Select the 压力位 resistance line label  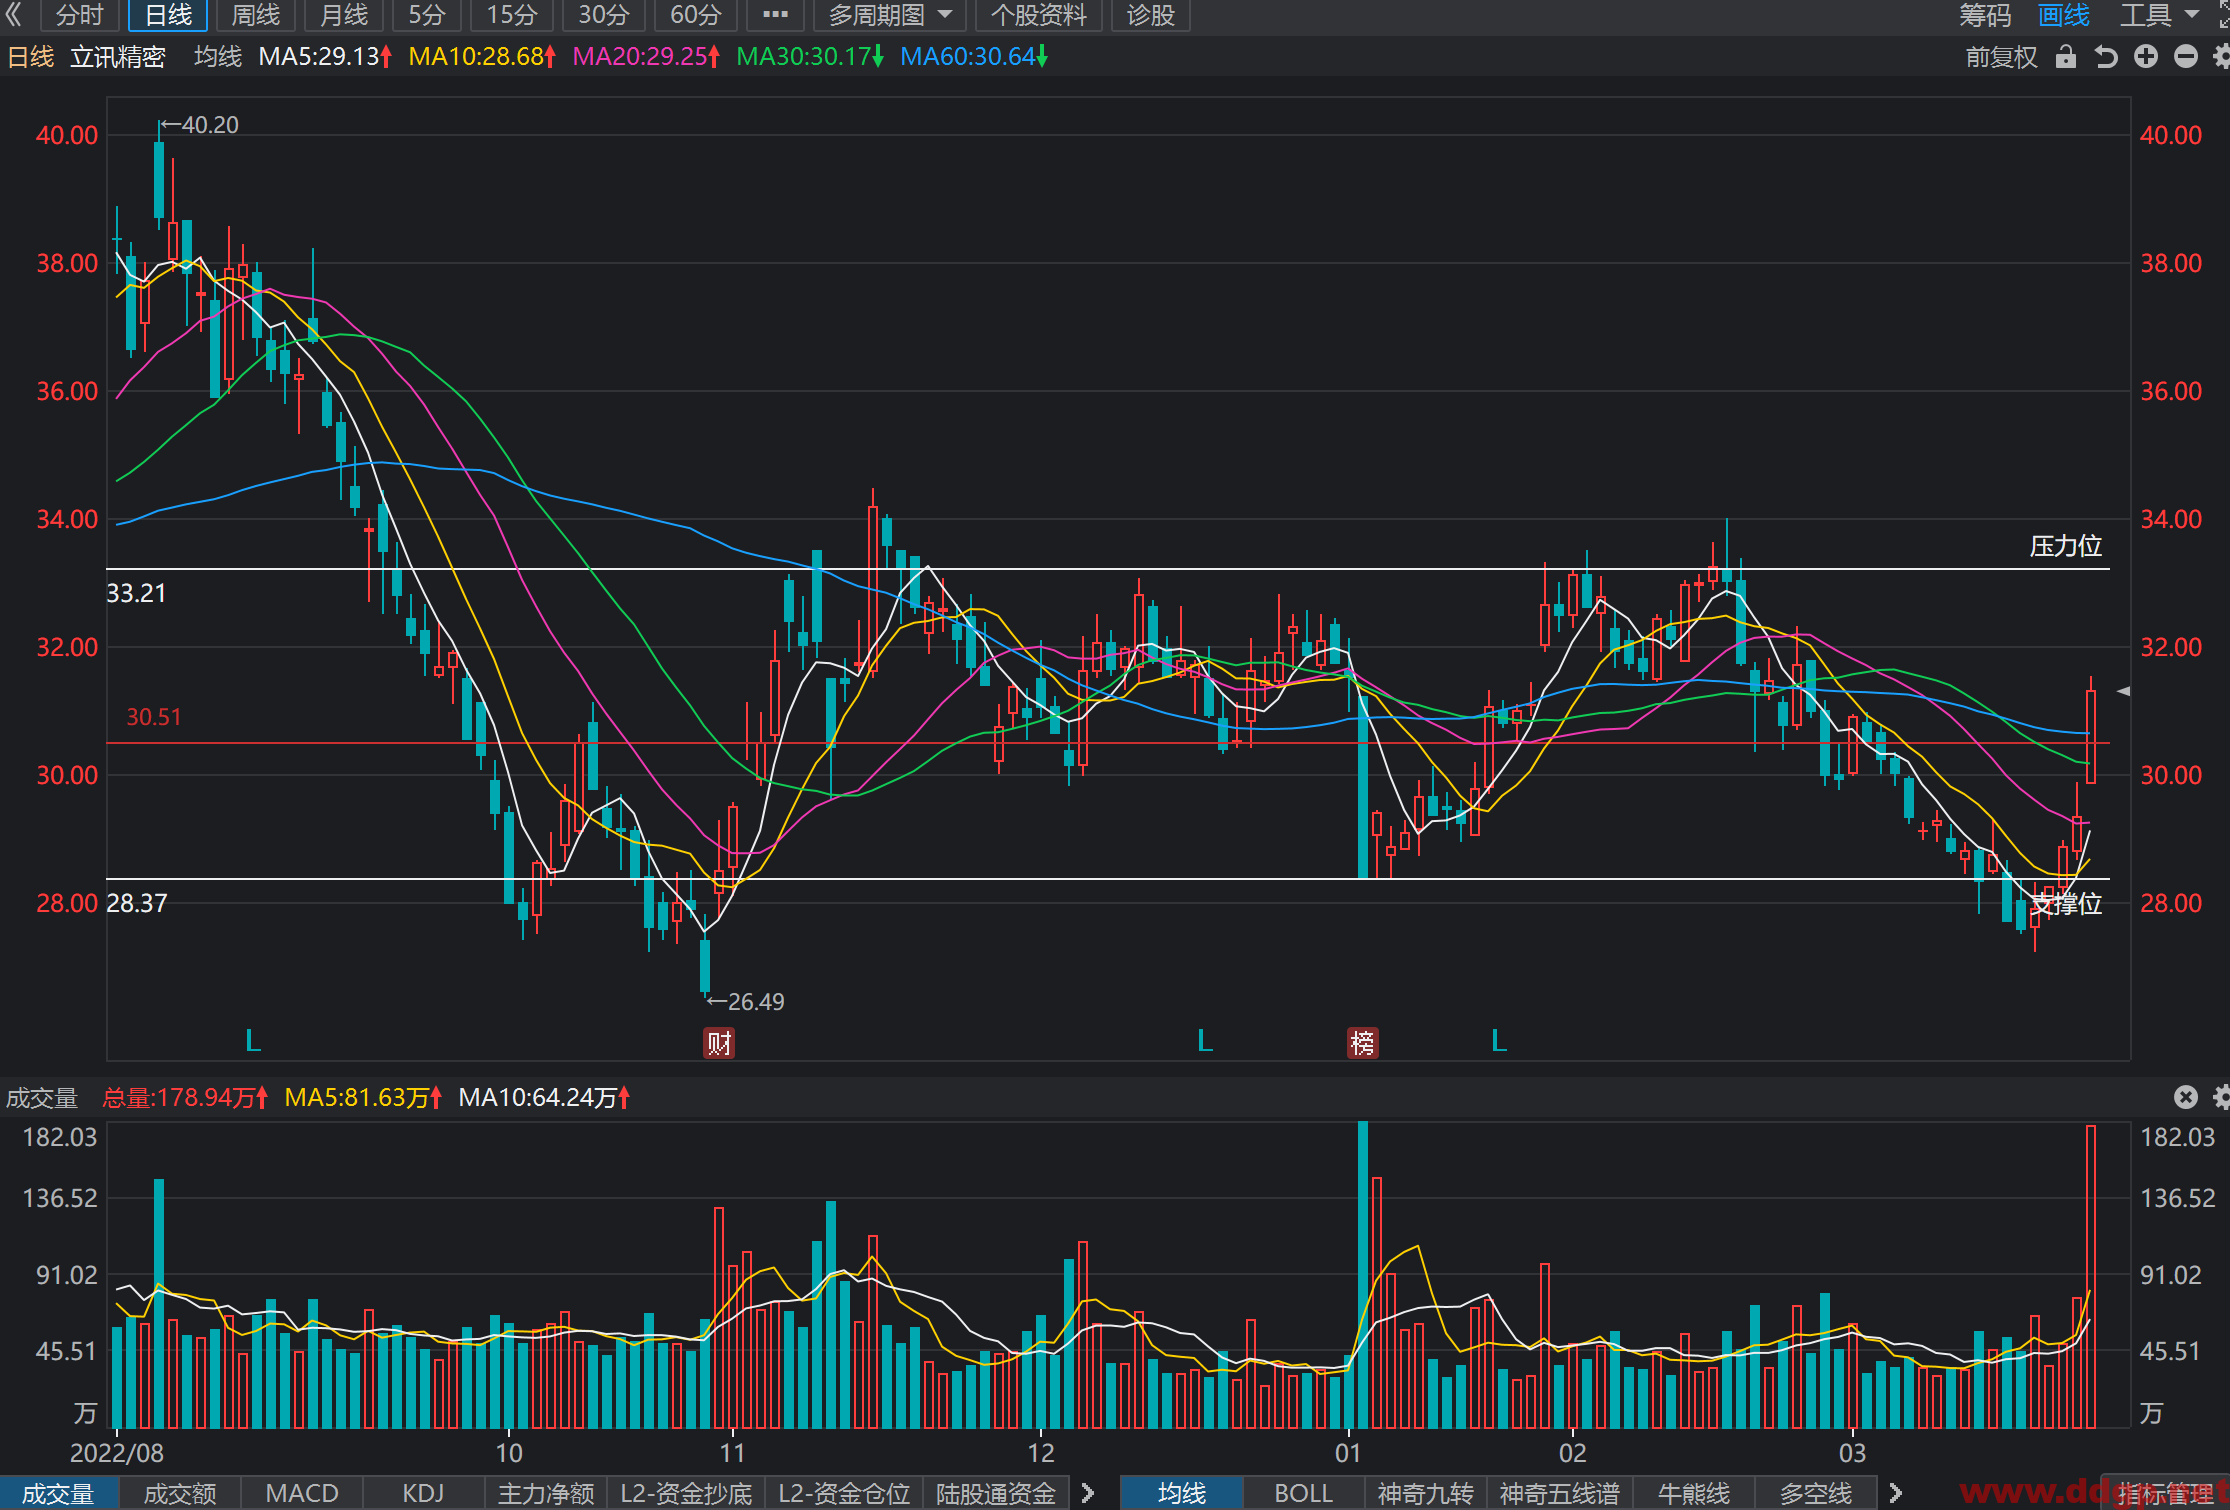(2065, 546)
